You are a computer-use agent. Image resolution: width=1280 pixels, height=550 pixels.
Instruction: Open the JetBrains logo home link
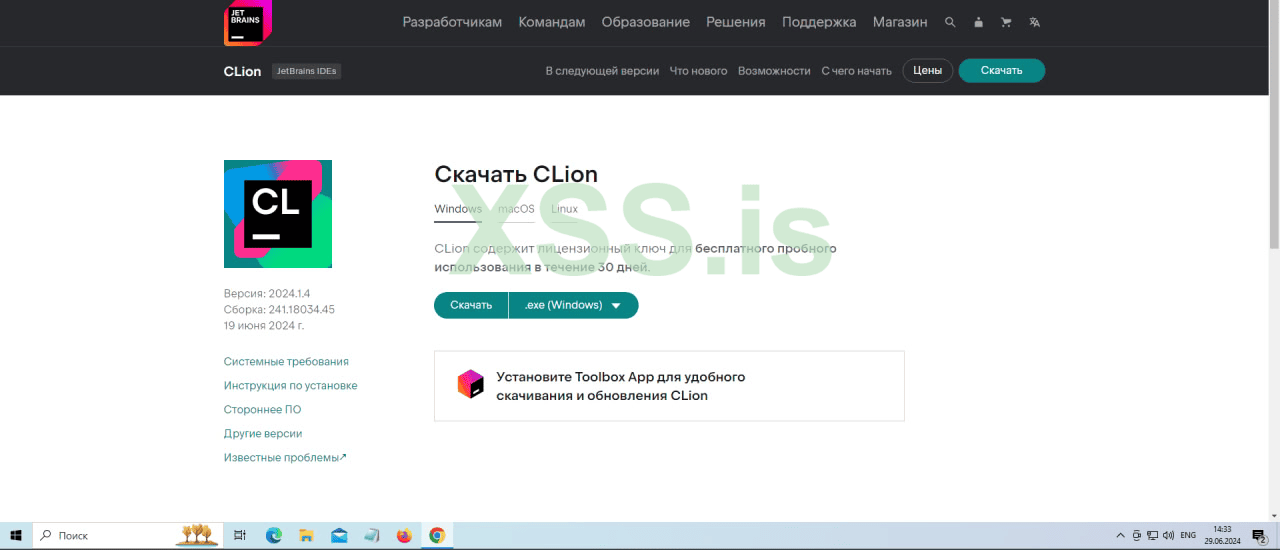click(247, 22)
